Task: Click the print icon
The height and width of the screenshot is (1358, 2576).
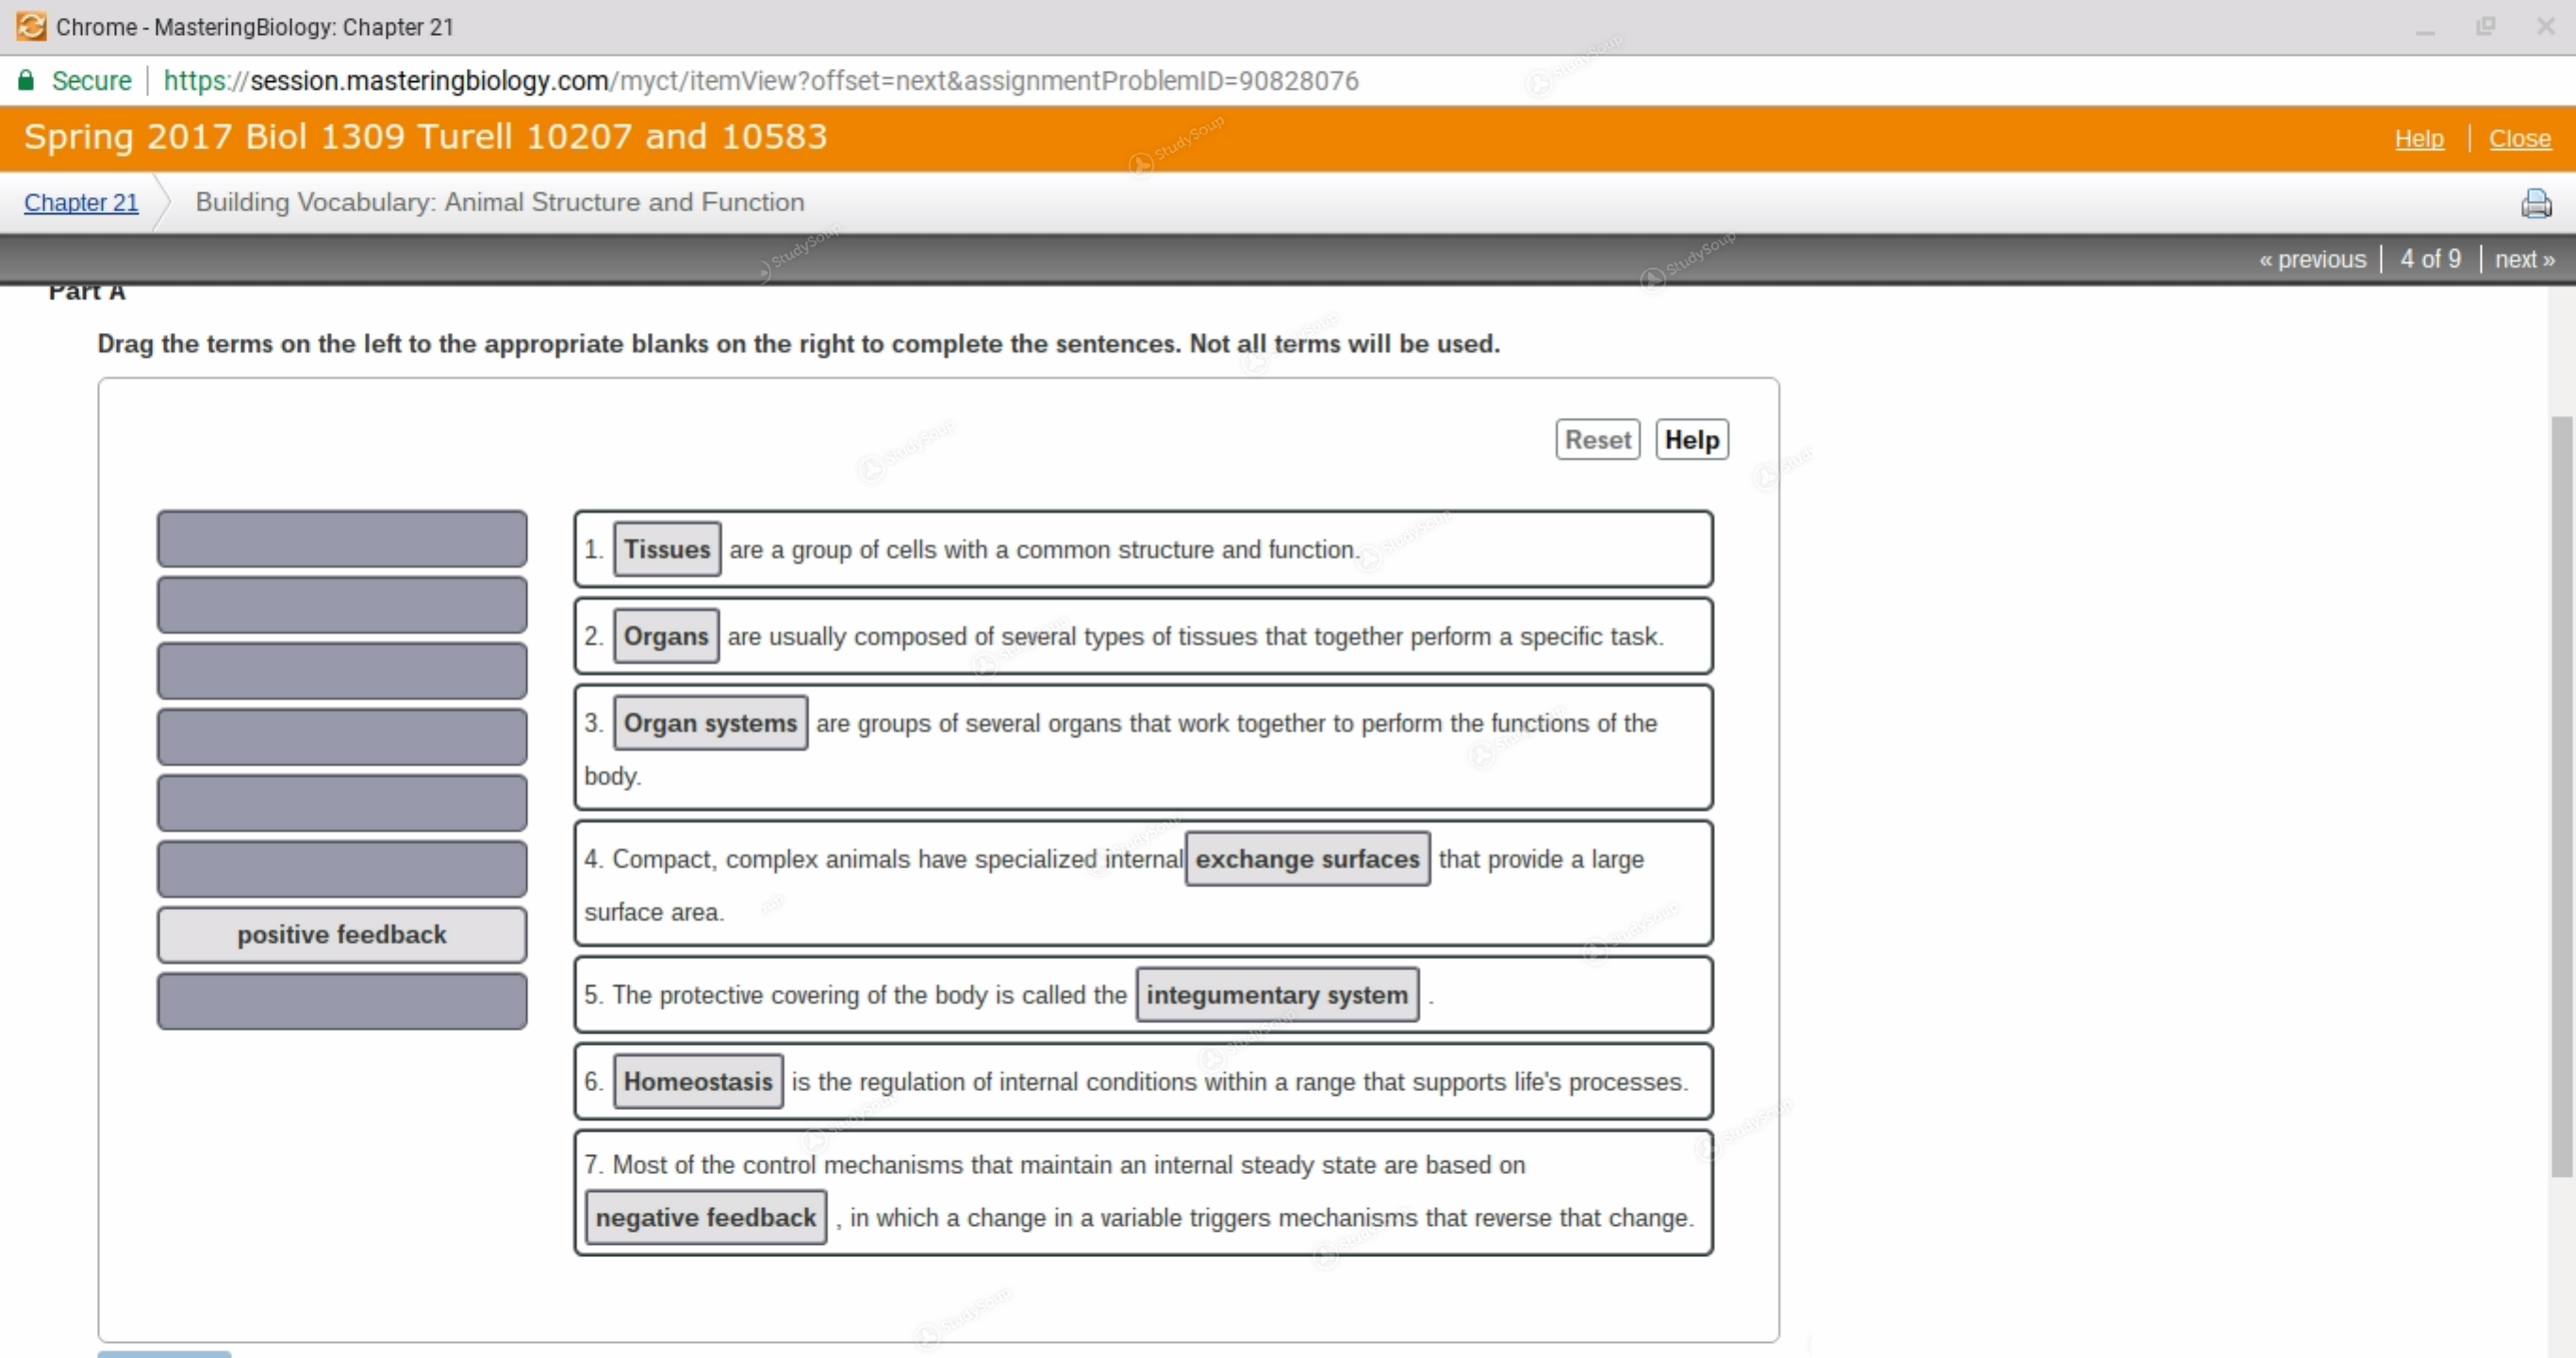Action: pyautogui.click(x=2535, y=203)
